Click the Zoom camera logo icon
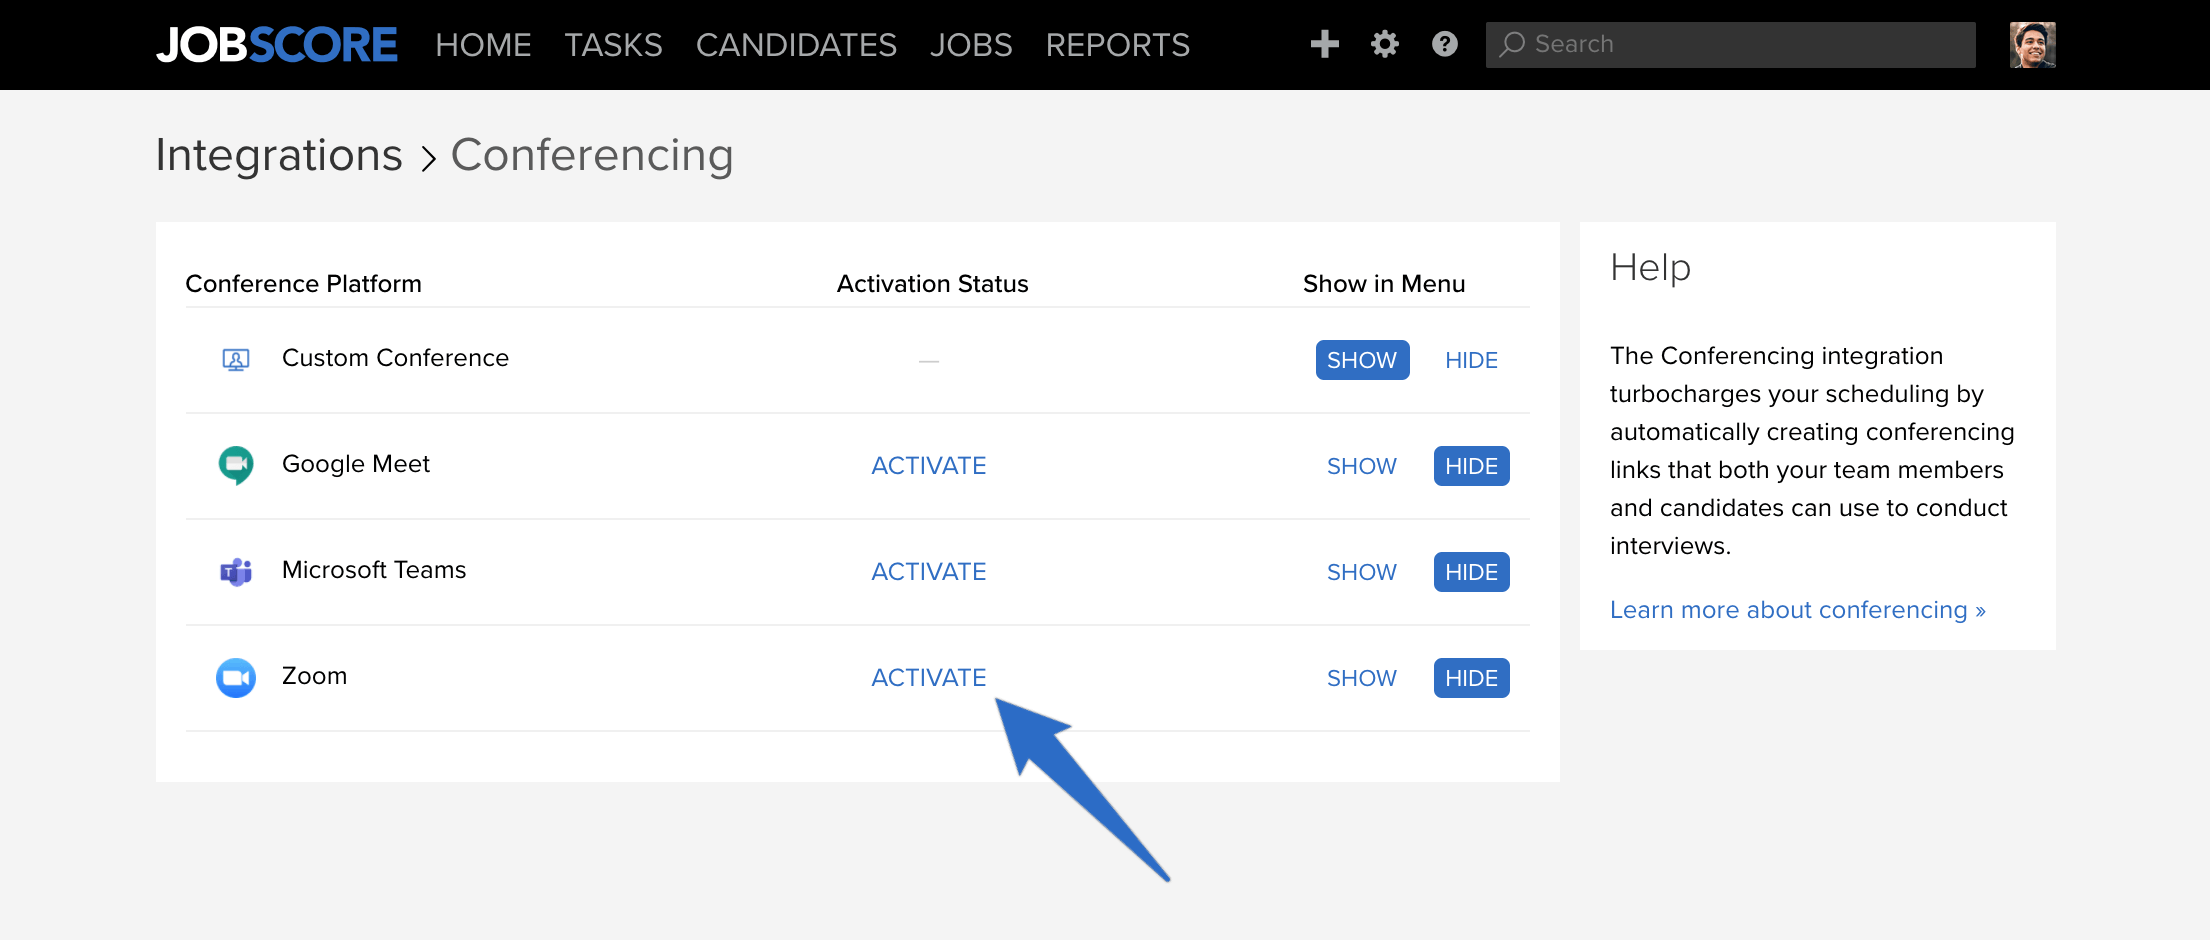Viewport: 2210px width, 940px height. tap(236, 678)
